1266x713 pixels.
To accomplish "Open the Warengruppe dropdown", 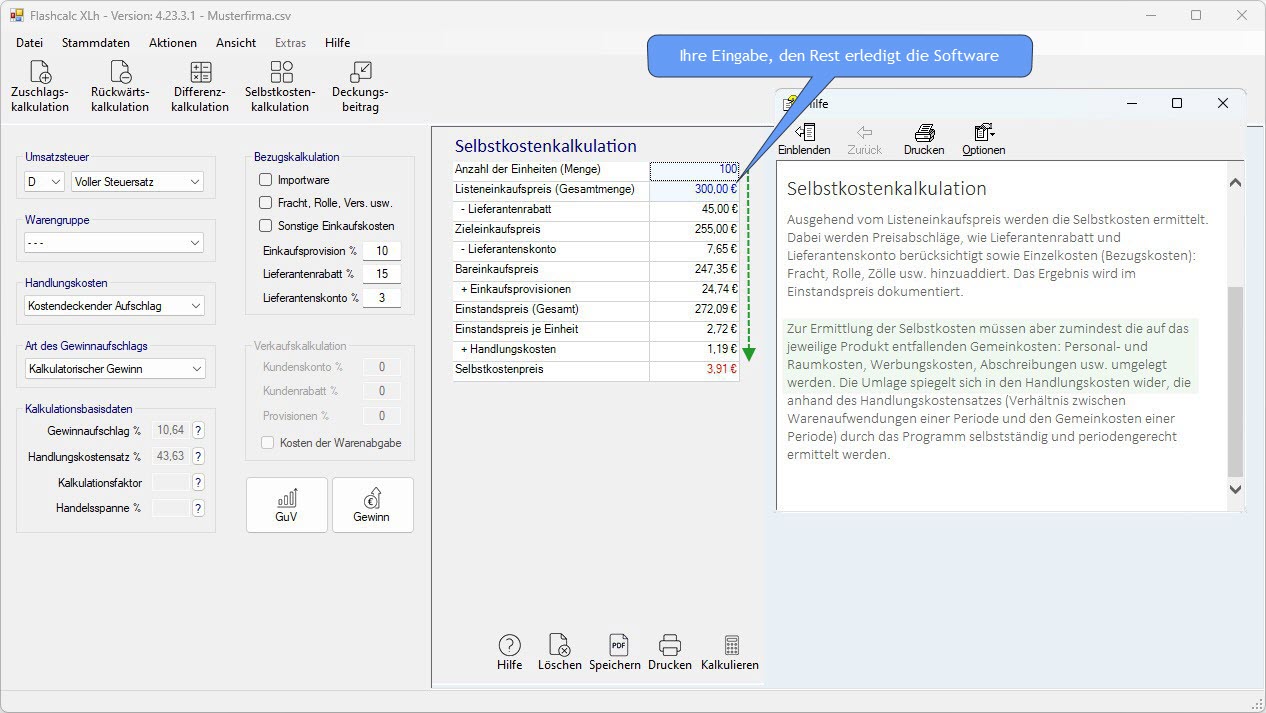I will pyautogui.click(x=114, y=243).
